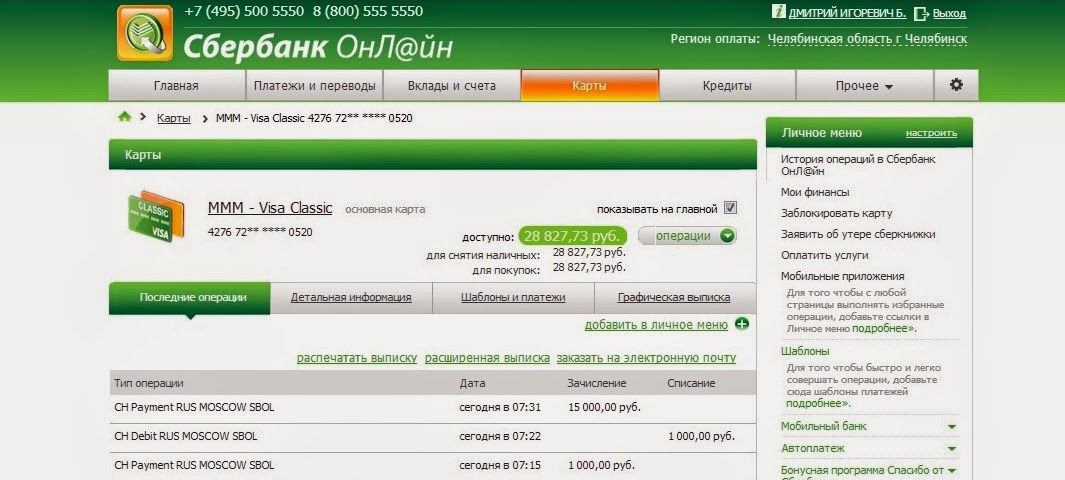Open the 'Кредиты' menu tab
This screenshot has width=1065, height=480.
point(727,86)
